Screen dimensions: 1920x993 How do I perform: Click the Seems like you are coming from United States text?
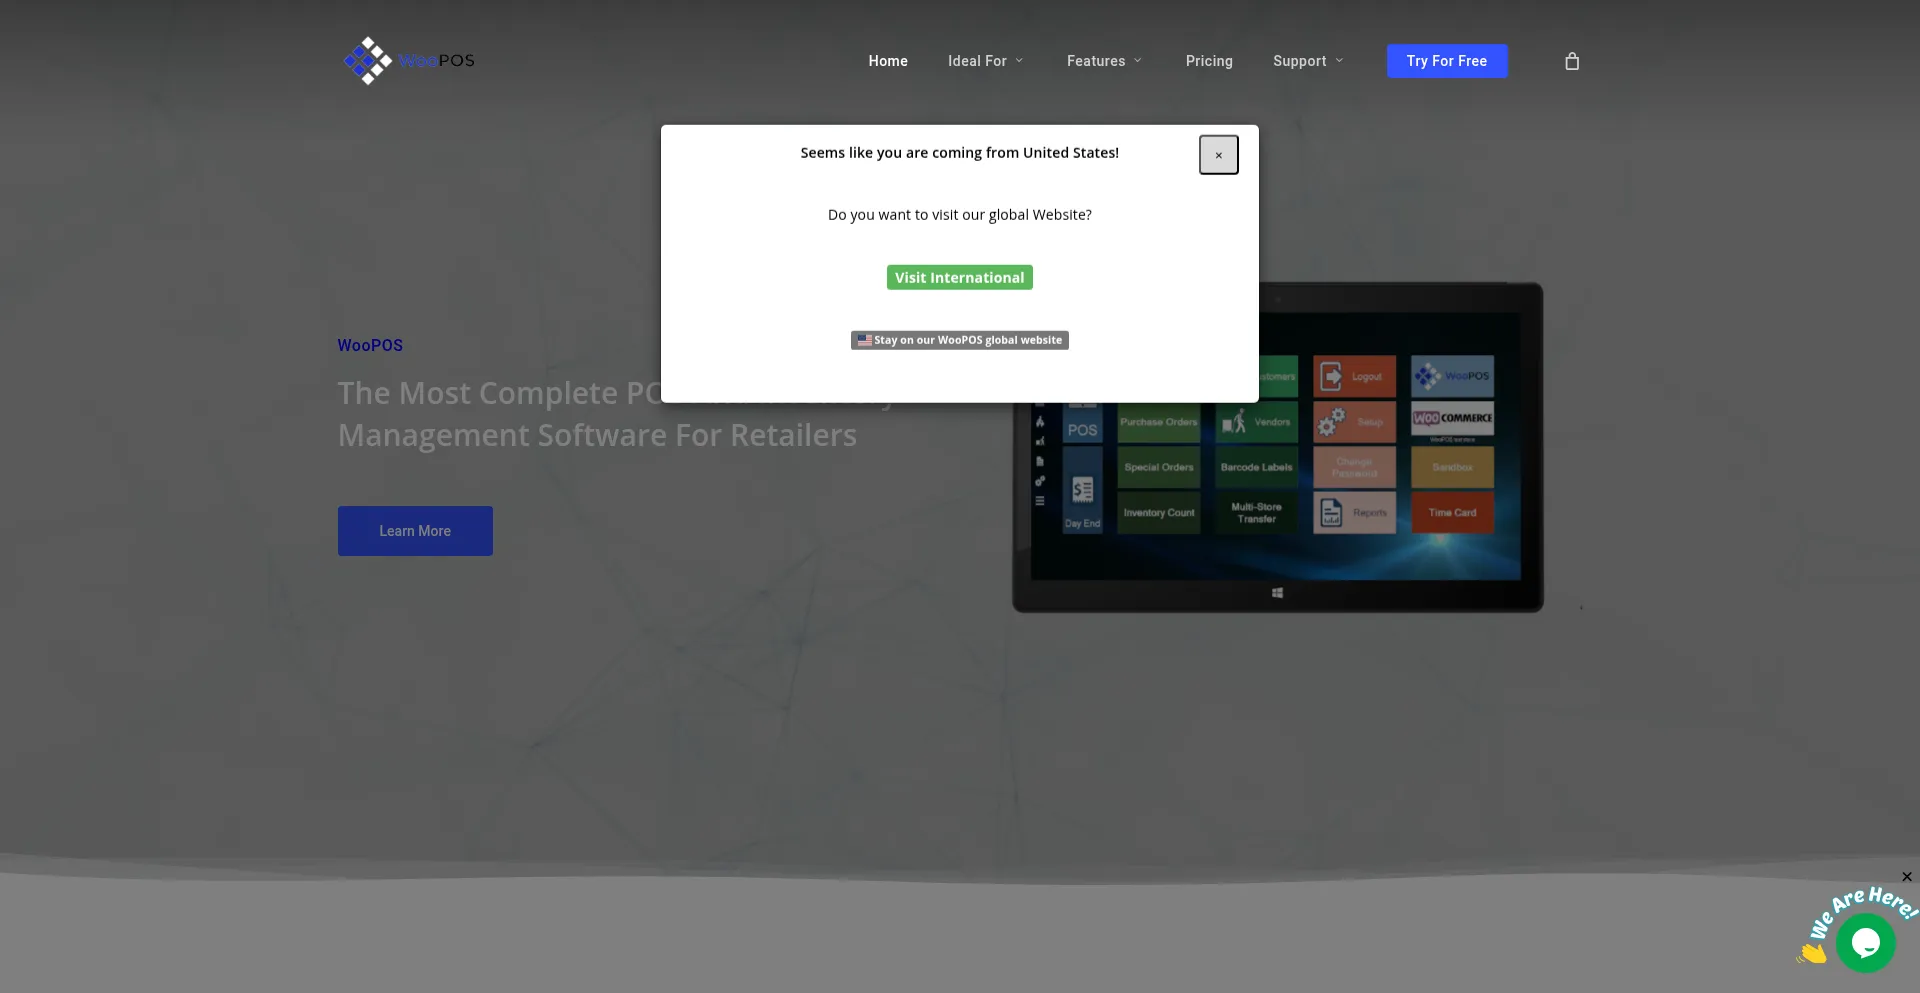(x=959, y=153)
